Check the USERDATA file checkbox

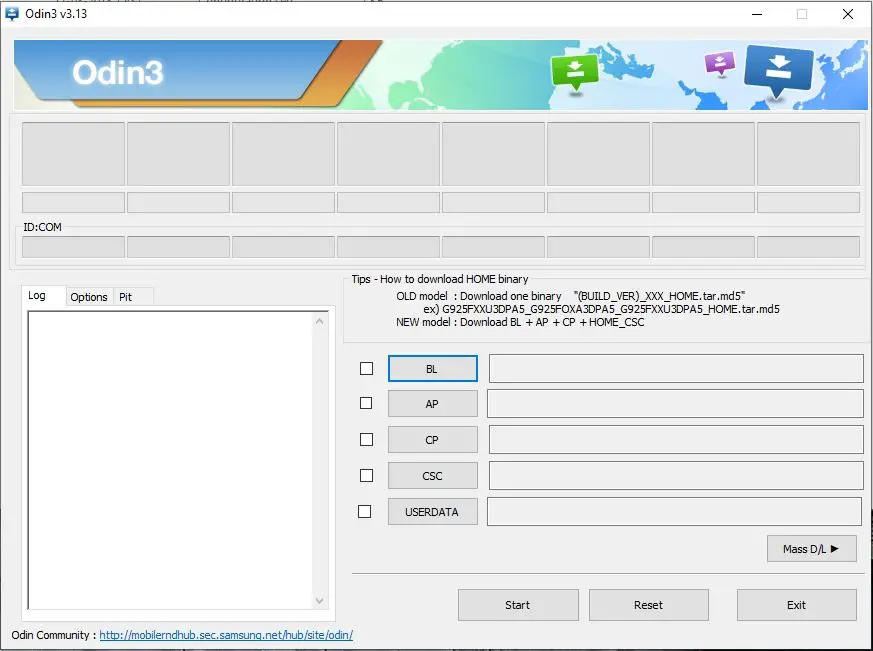[x=364, y=511]
